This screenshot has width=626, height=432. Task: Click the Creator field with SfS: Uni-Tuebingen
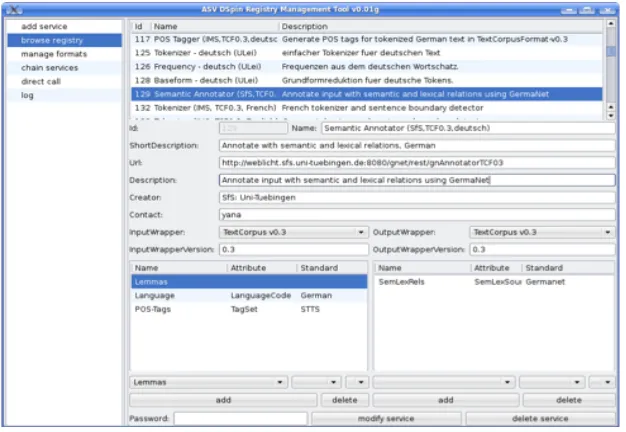pos(417,198)
